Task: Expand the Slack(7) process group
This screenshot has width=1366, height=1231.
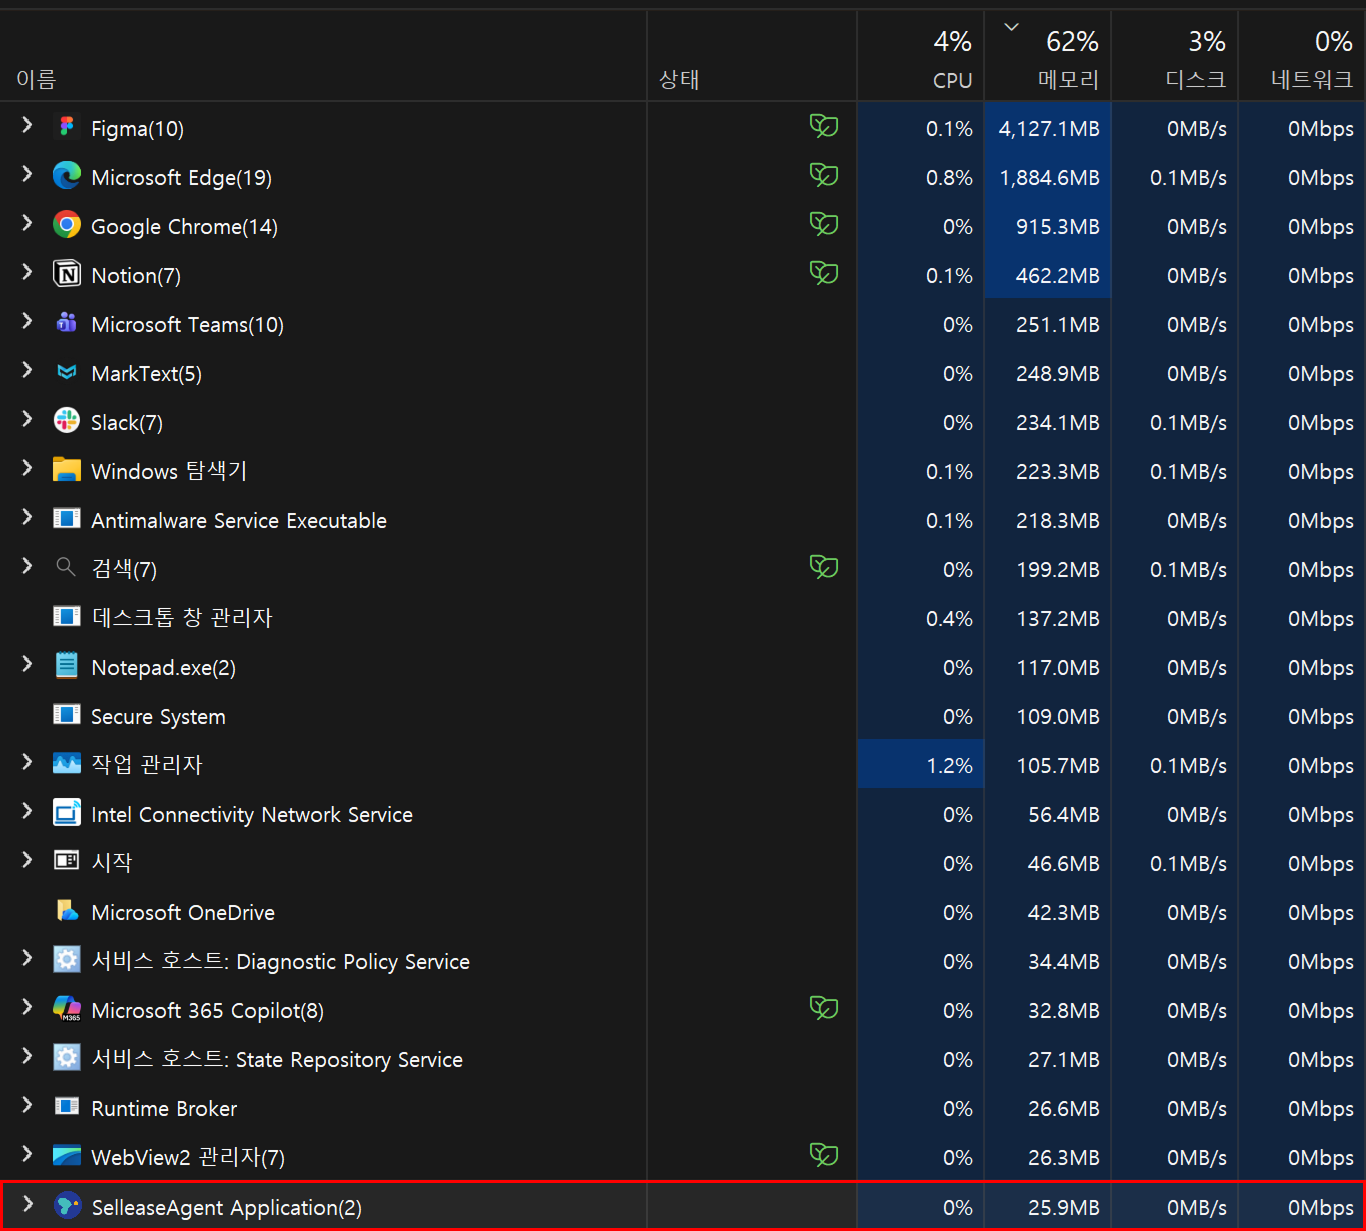Action: point(27,419)
